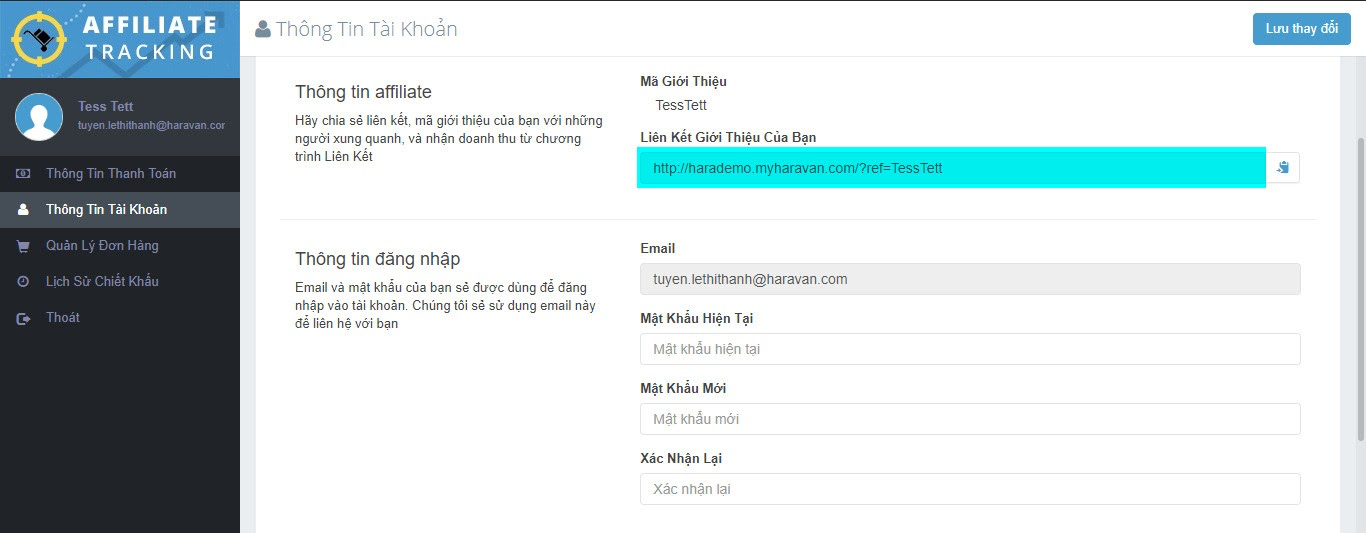Click the Mã Giới Thiệu label

click(683, 82)
